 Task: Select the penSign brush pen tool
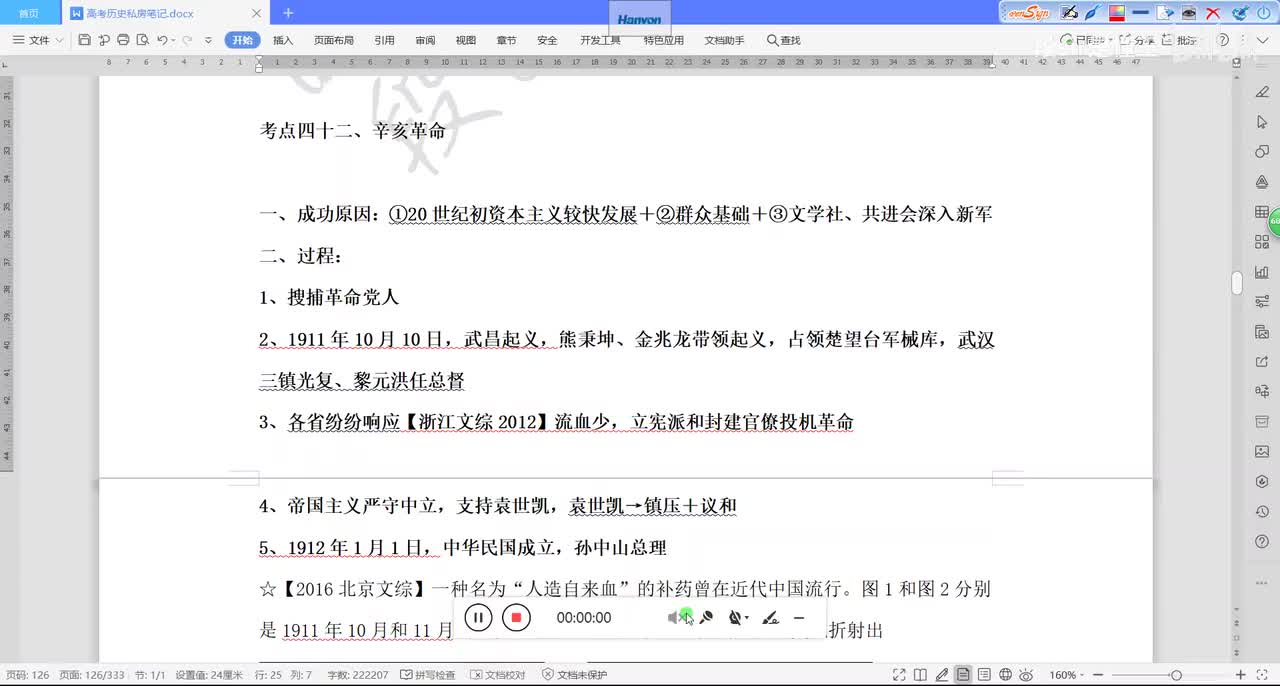click(x=1093, y=13)
